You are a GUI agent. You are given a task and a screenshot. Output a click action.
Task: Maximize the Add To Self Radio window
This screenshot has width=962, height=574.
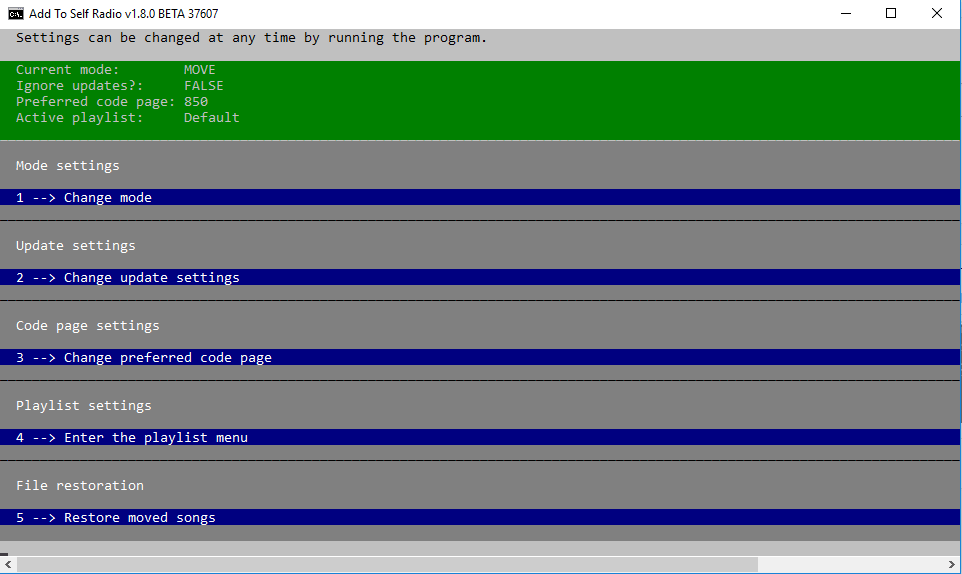point(891,14)
